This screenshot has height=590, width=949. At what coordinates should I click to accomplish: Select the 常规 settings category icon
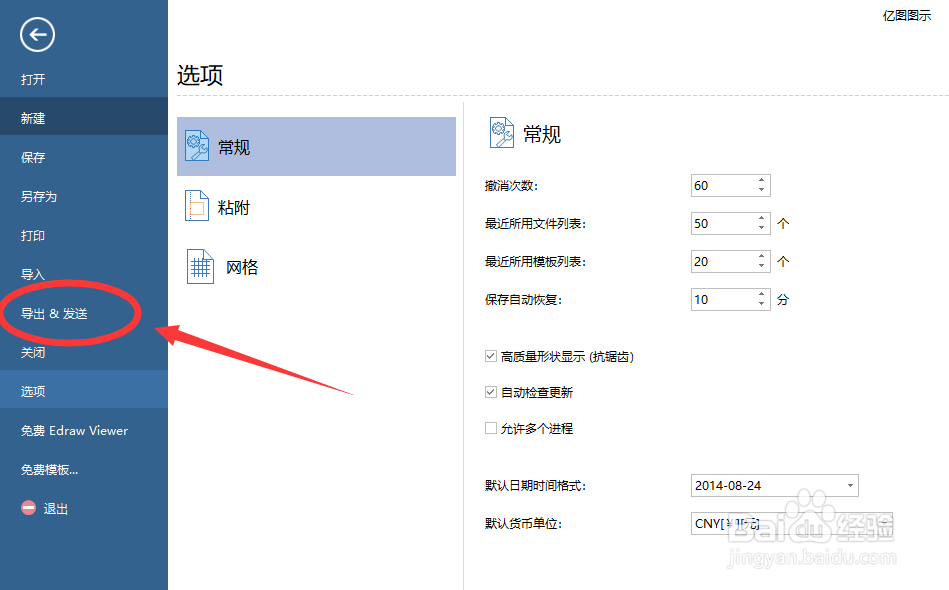[200, 146]
